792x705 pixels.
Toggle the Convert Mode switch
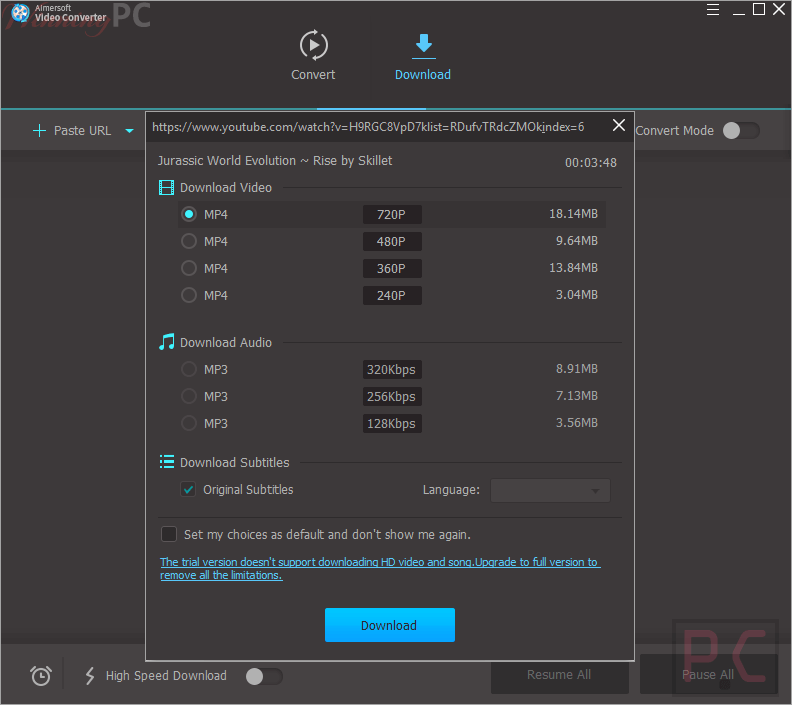(x=741, y=130)
